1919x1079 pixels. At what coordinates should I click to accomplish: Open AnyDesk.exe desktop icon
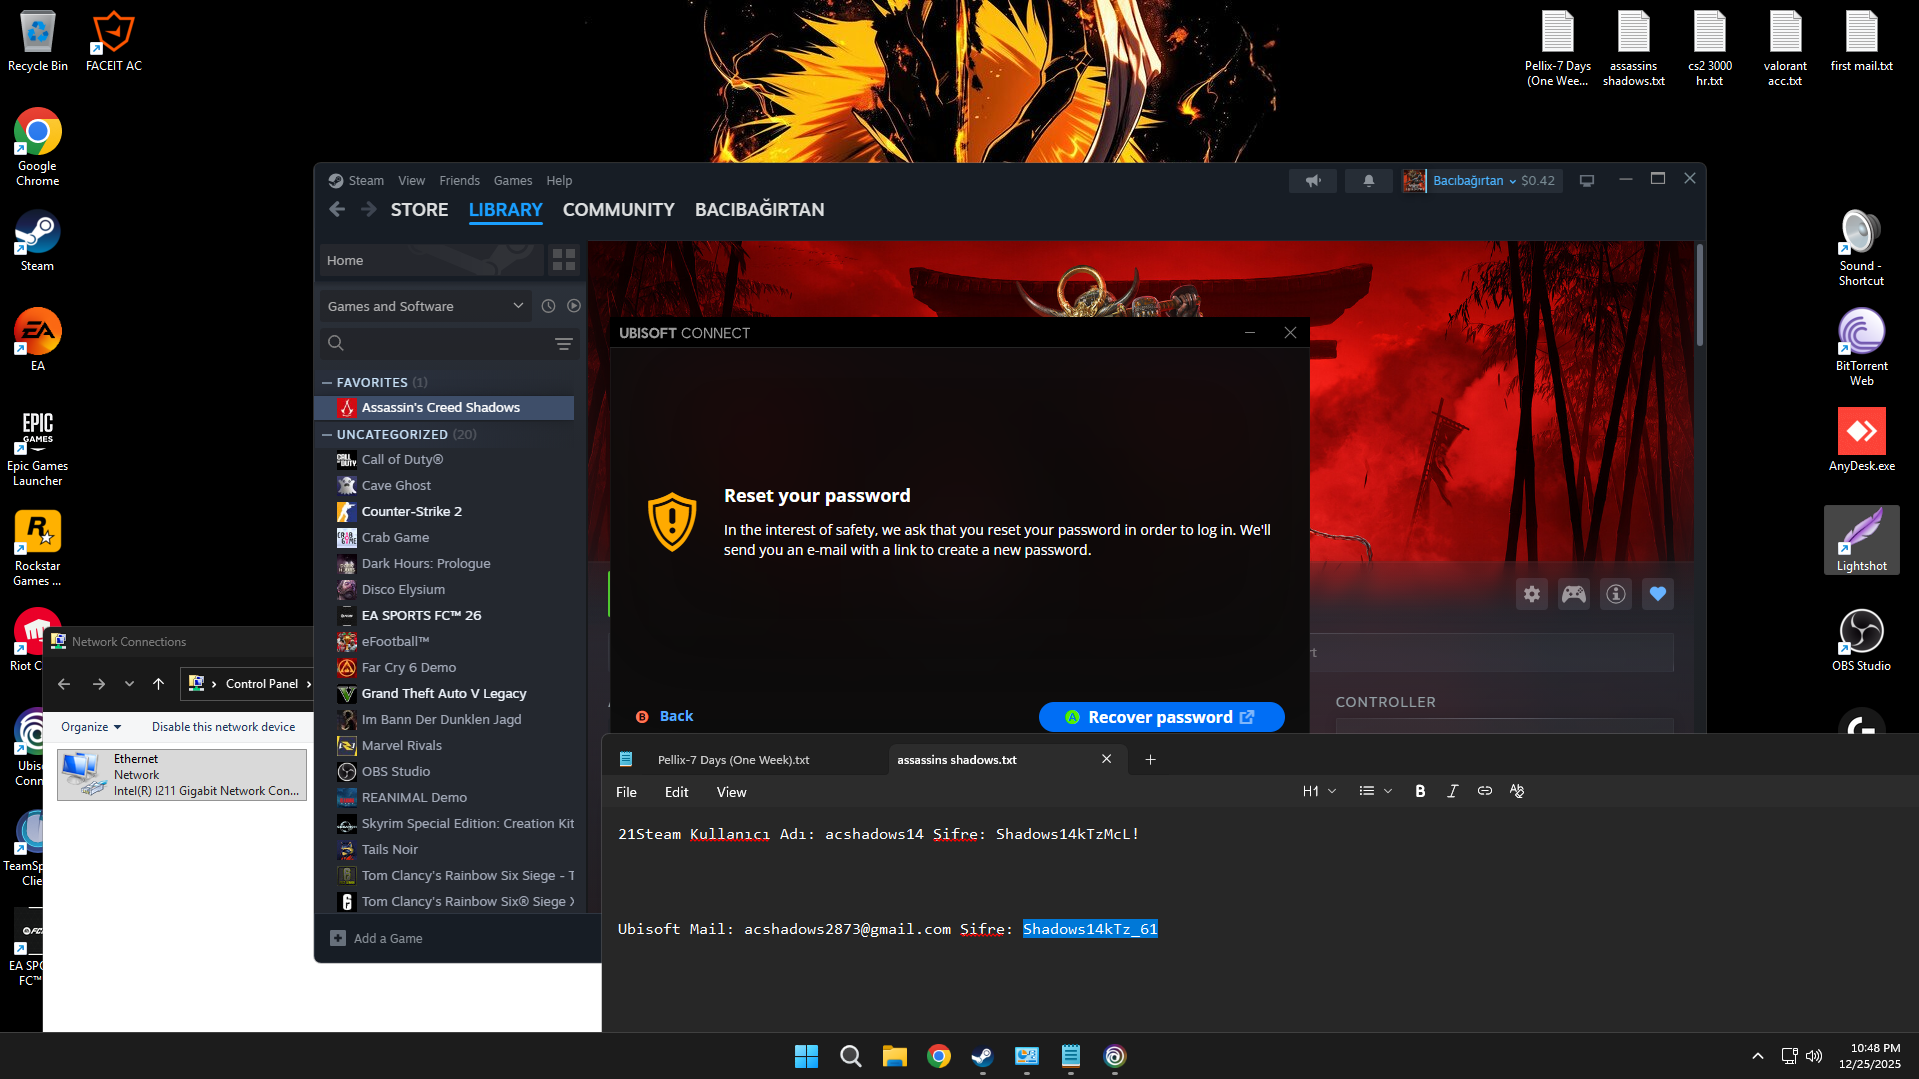coord(1861,440)
